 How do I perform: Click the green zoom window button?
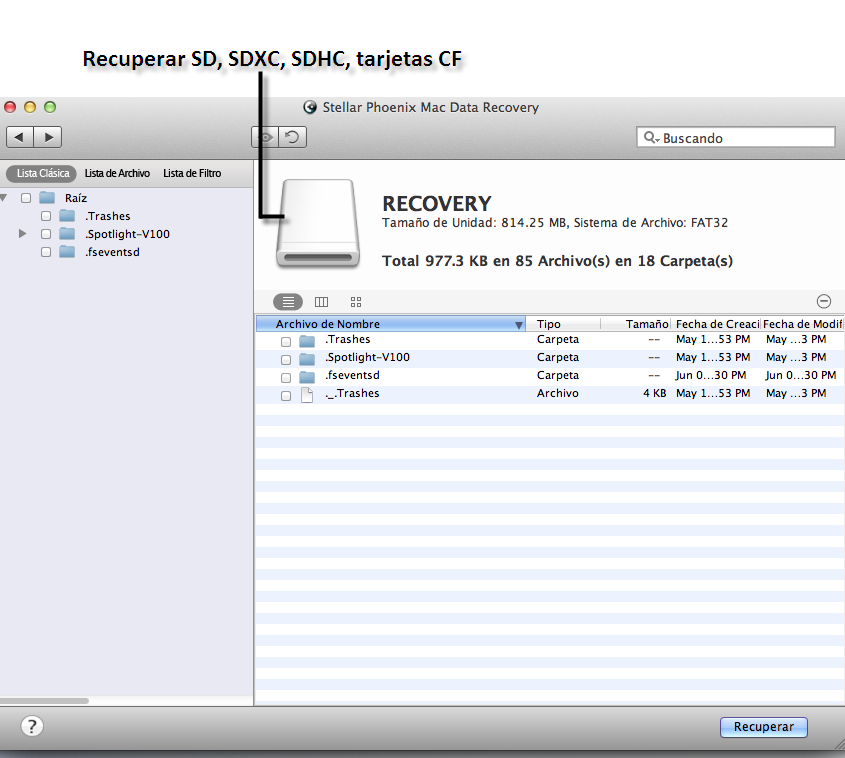point(50,107)
